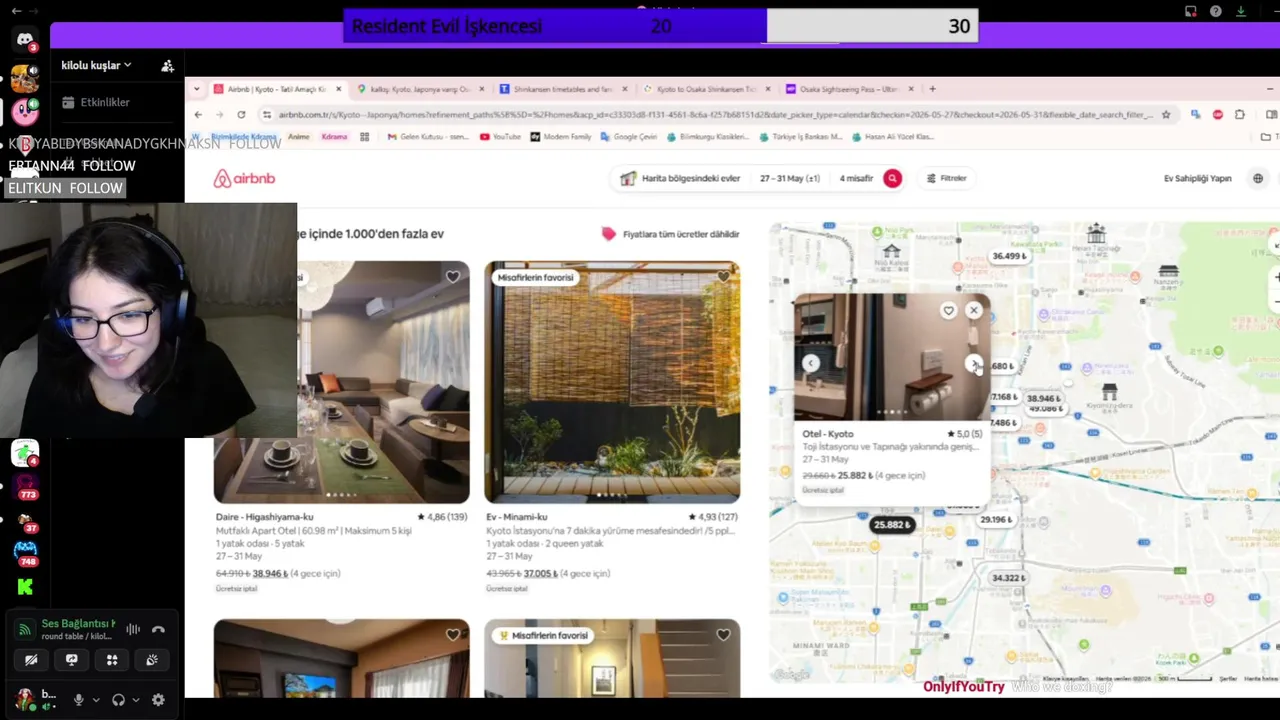Image resolution: width=1280 pixels, height=720 pixels.
Task: Bookmark this page with star icon
Action: (x=1166, y=115)
